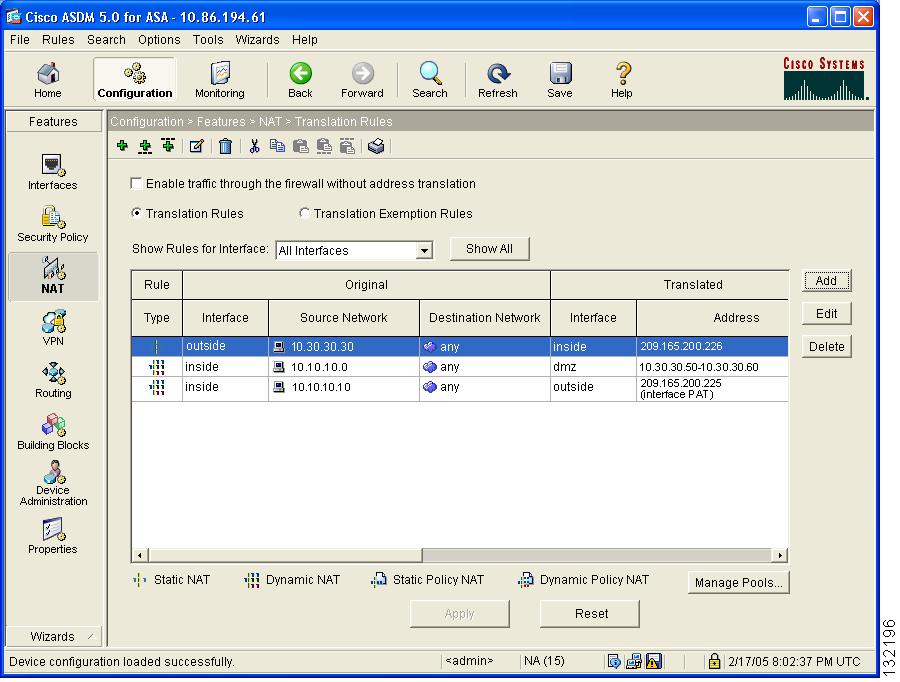Expand the Wizards panel at sidebar bottom
Viewport: 900px width, 682px height.
coord(53,637)
